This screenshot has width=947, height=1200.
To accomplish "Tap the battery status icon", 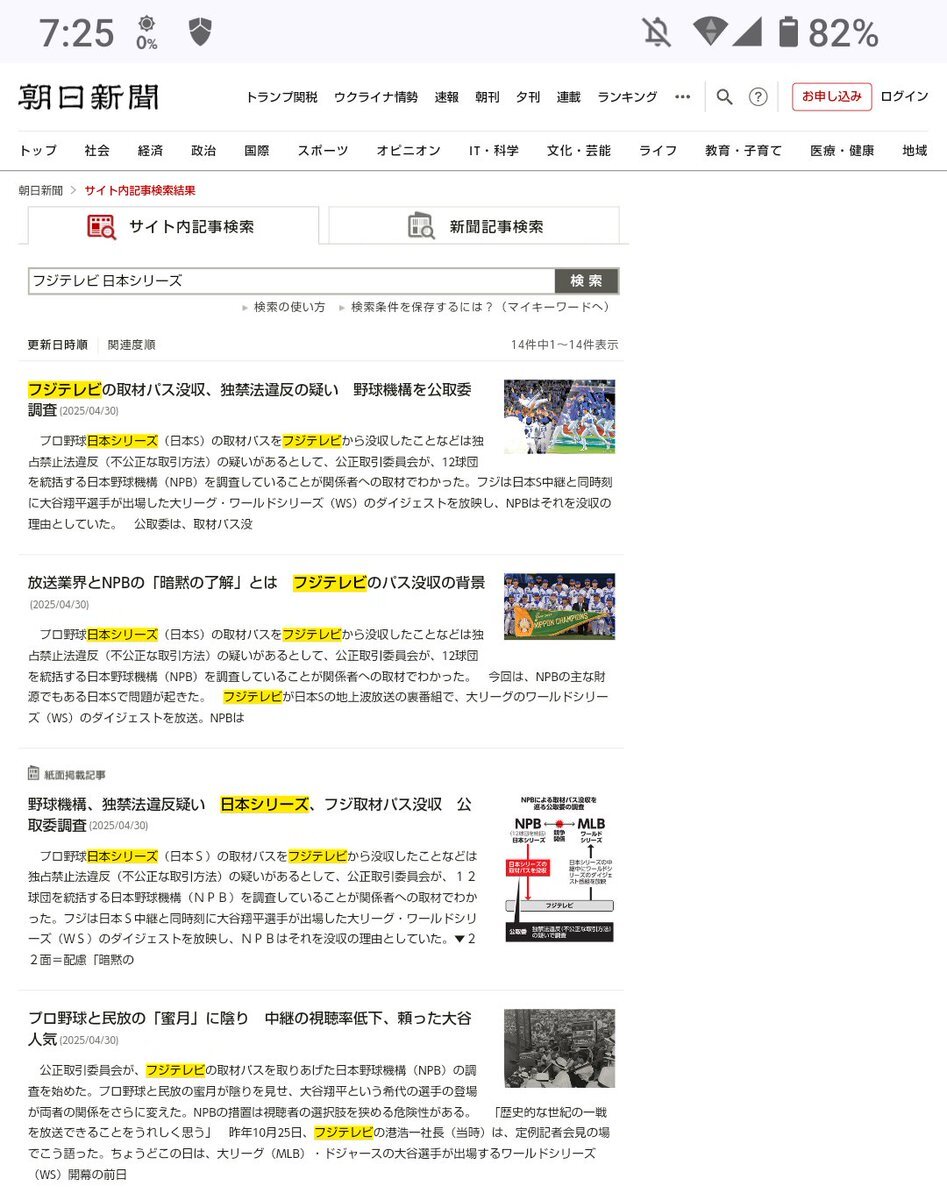I will click(x=788, y=33).
